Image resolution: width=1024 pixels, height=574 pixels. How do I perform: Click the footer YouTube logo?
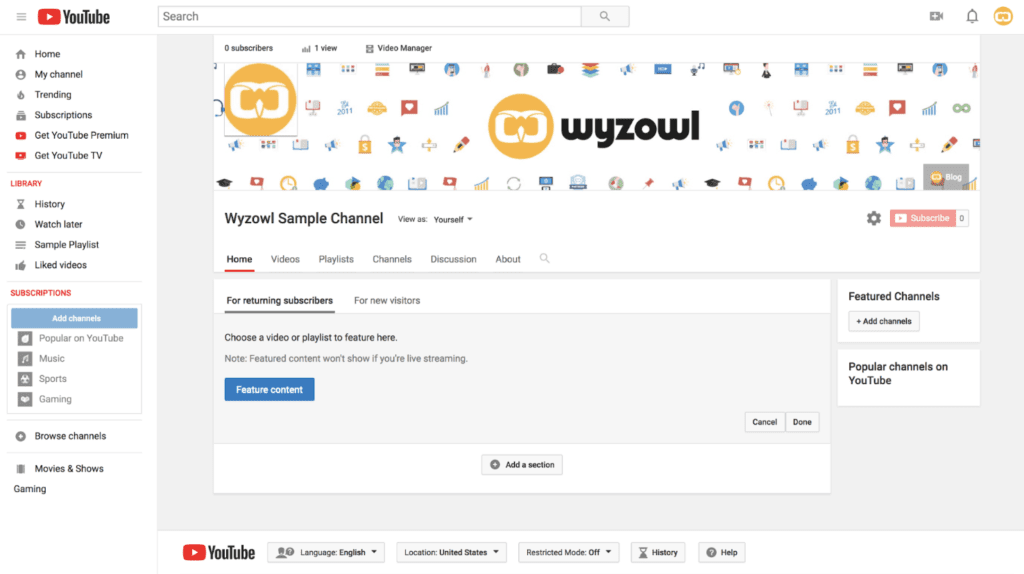[x=219, y=552]
